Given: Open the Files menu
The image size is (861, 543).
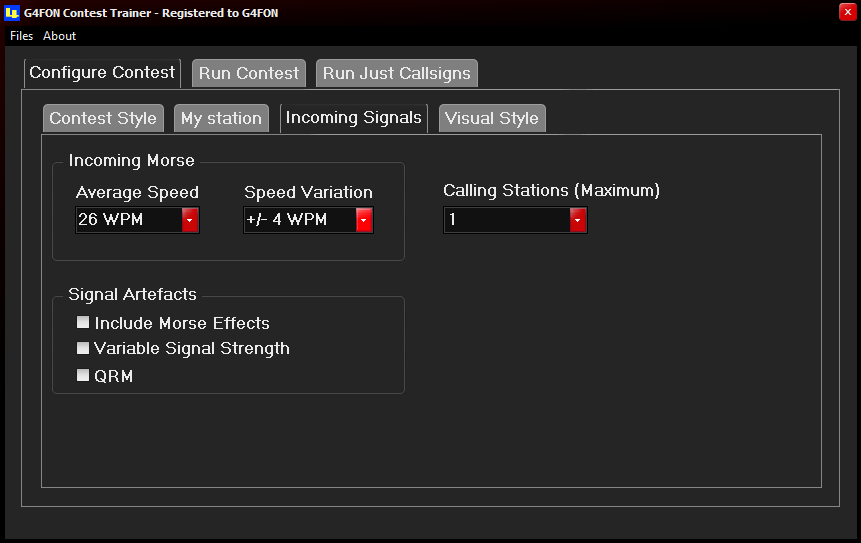Looking at the screenshot, I should coord(21,36).
